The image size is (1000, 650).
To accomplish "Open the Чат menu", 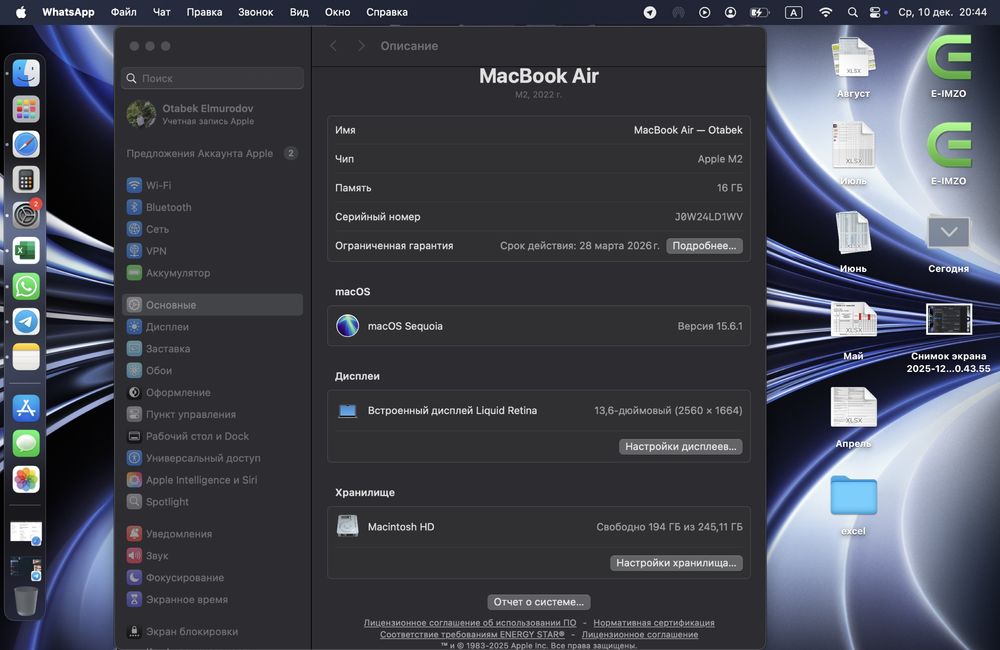I will click(161, 12).
